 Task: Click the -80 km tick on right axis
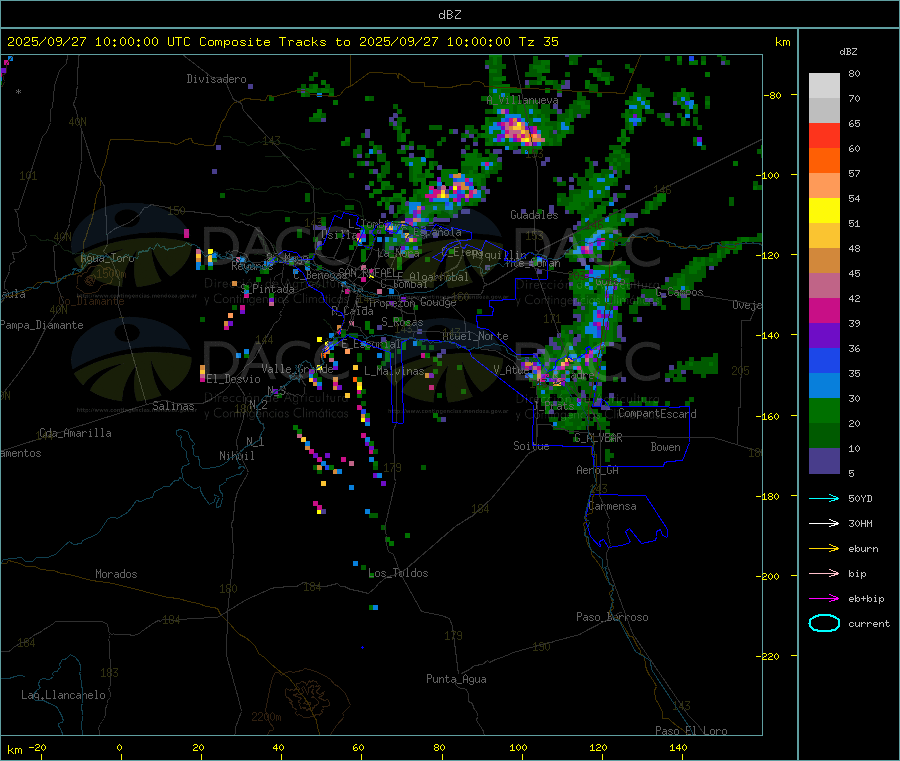pyautogui.click(x=772, y=95)
